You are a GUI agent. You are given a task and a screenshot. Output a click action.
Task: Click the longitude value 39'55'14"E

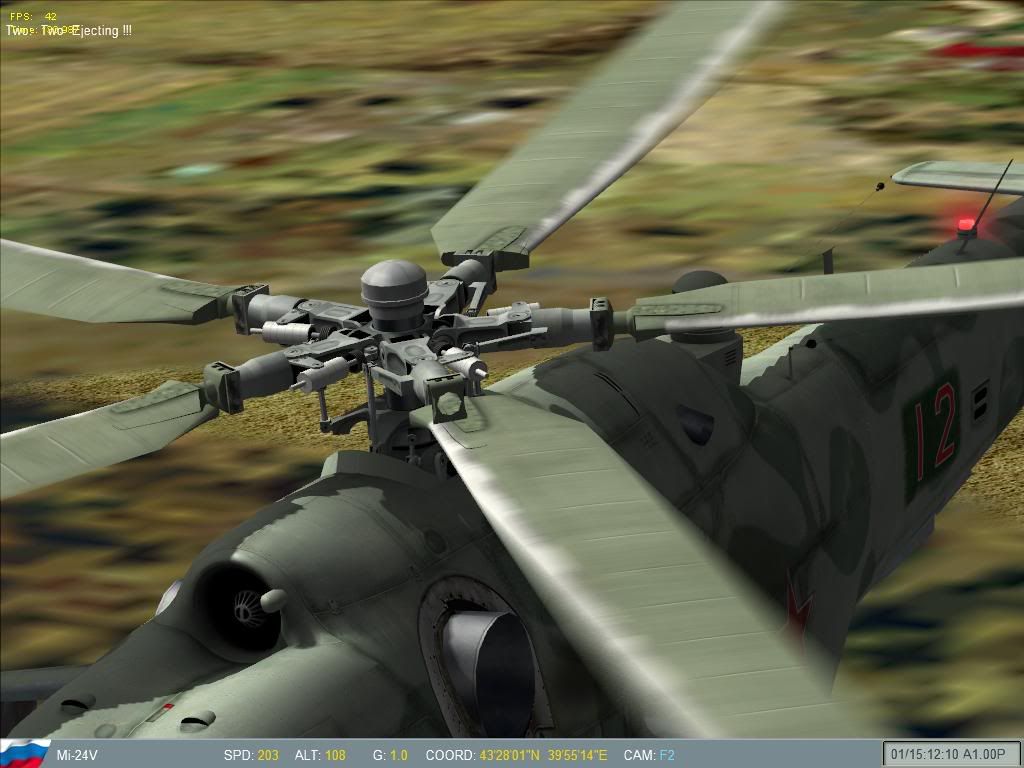(x=577, y=756)
